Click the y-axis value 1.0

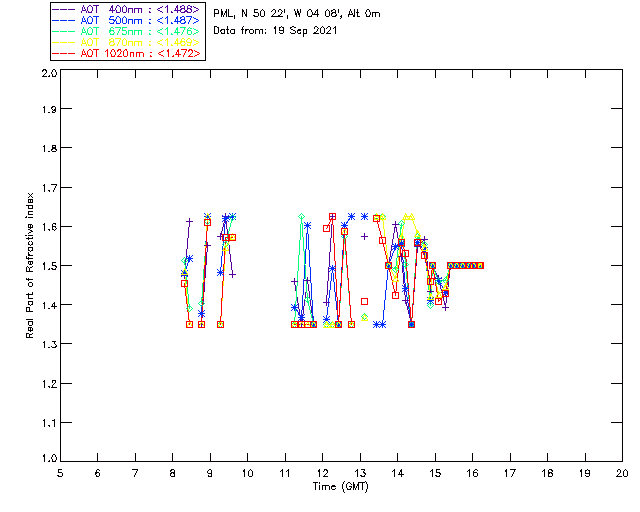[x=49, y=458]
